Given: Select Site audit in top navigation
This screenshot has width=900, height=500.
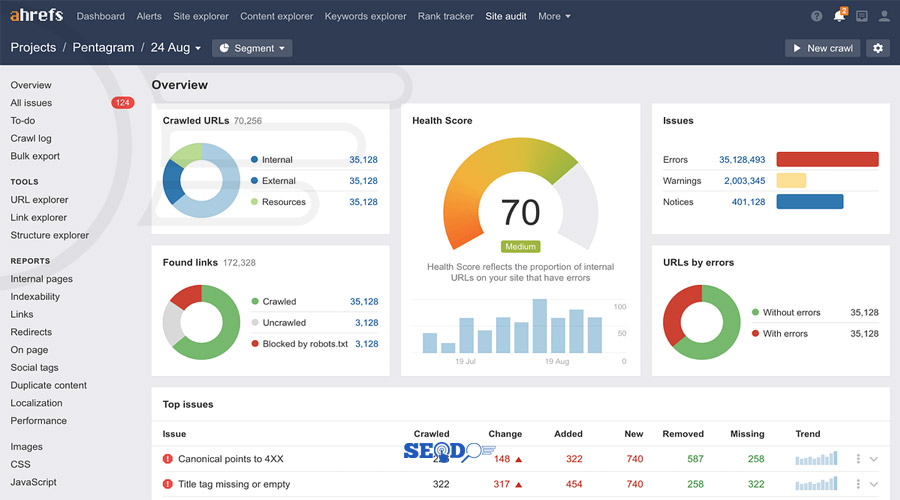Looking at the screenshot, I should (x=506, y=16).
